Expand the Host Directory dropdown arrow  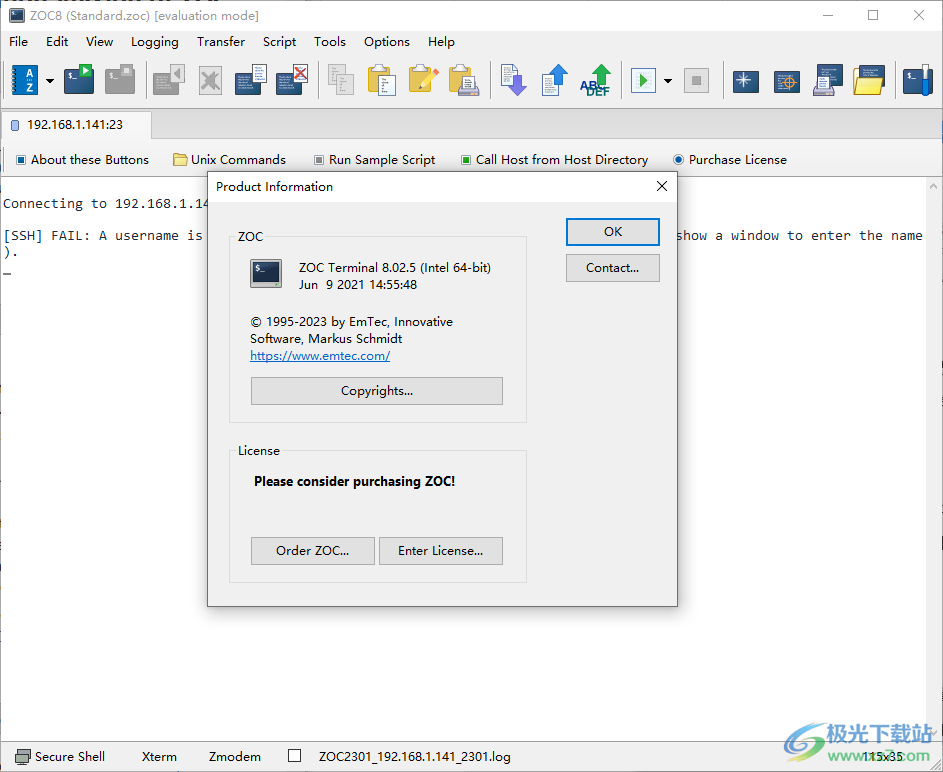coord(50,81)
